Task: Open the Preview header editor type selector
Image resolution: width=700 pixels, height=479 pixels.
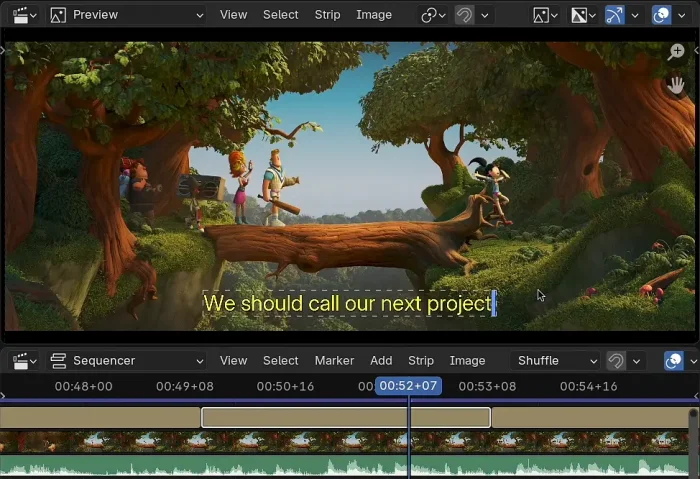Action: 25,15
